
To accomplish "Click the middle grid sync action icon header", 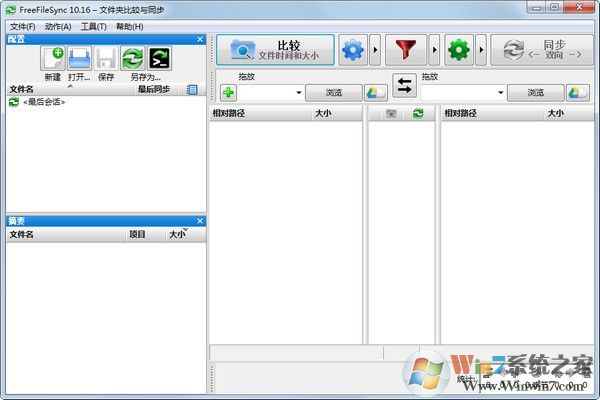I will pyautogui.click(x=418, y=113).
